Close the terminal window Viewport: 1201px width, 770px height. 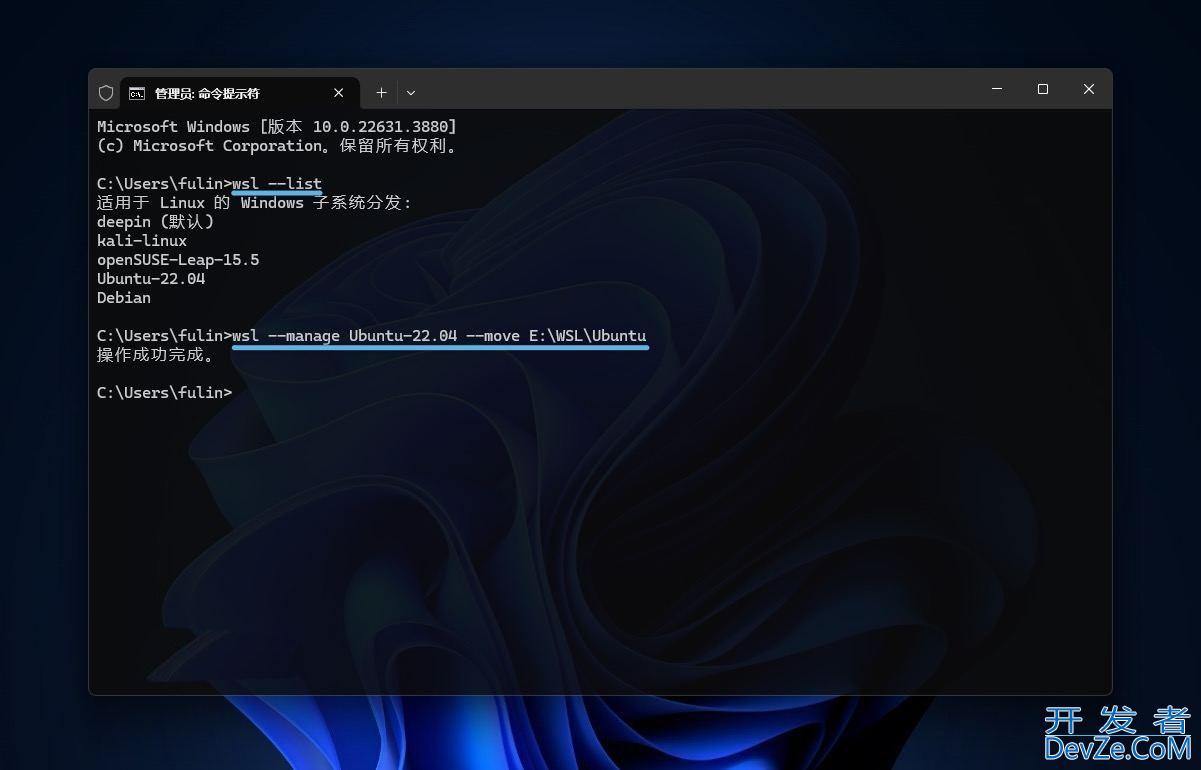[1089, 89]
